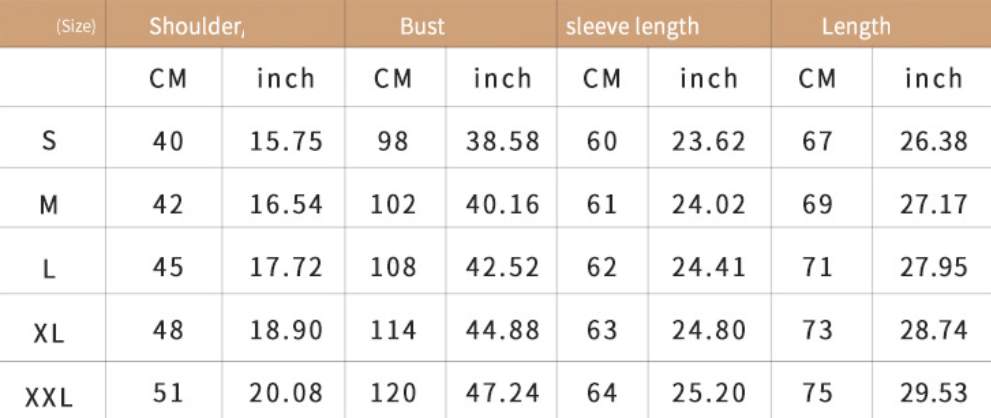
Task: Click the 20.08 shoulder inch value
Action: [x=286, y=393]
